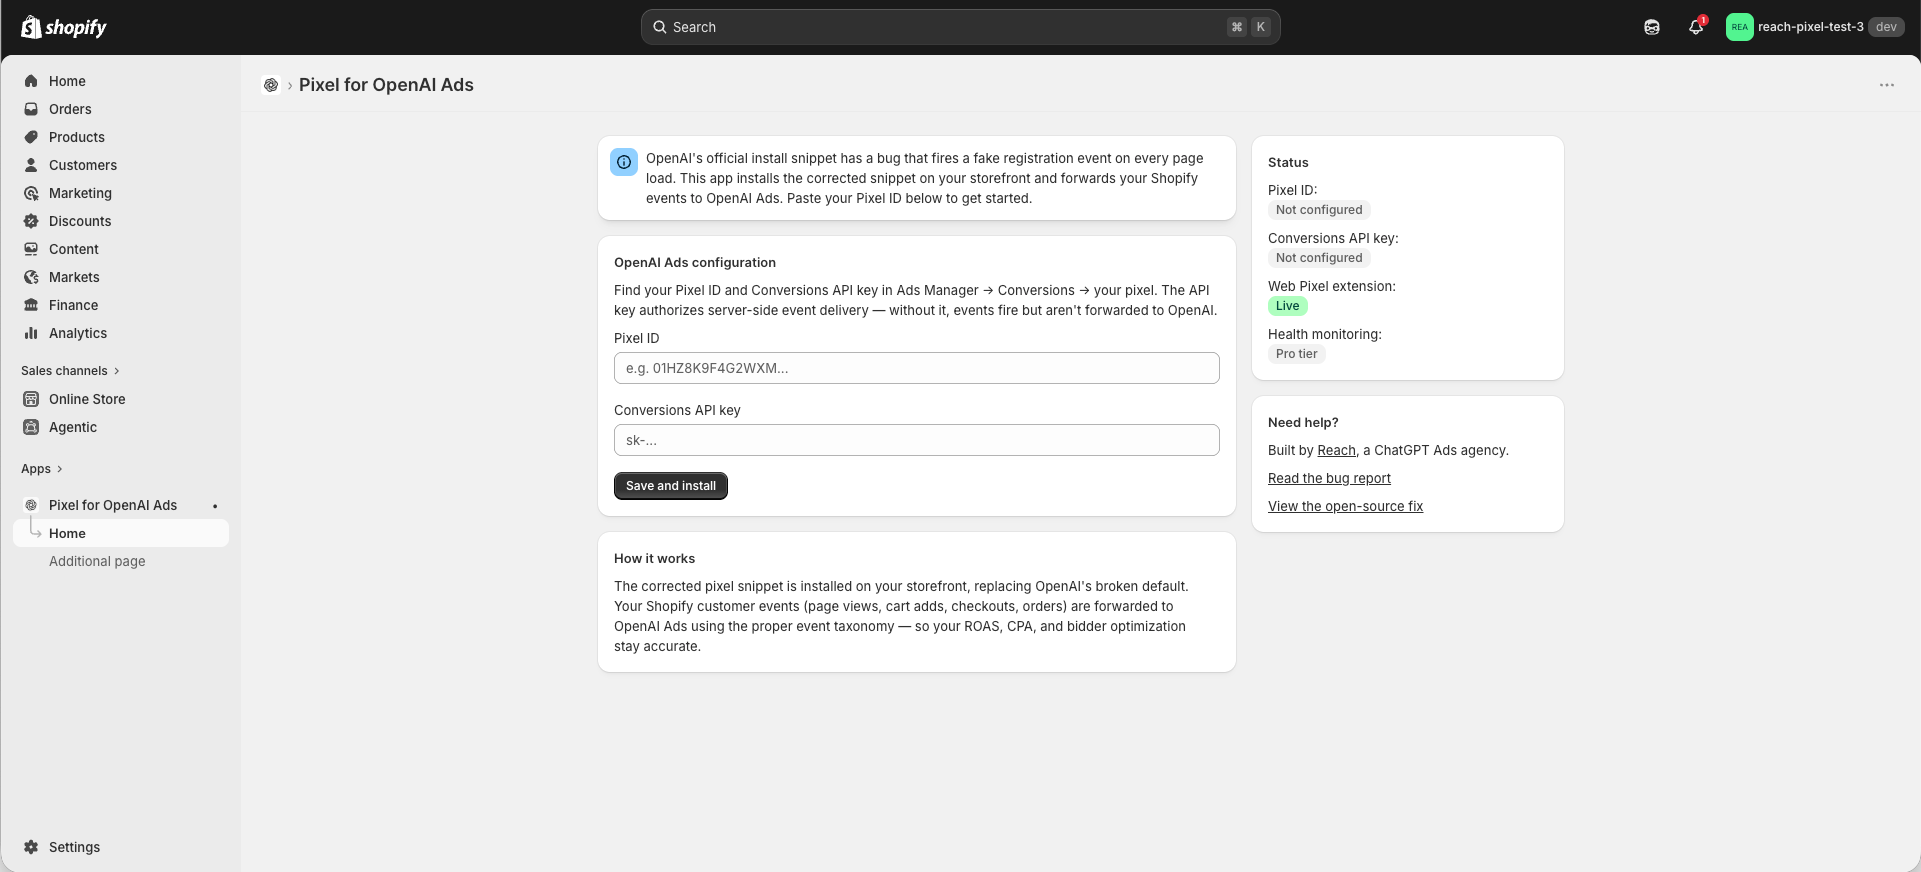Screen dimensions: 1921x872
Task: Focus the Pixel ID input field
Action: (917, 368)
